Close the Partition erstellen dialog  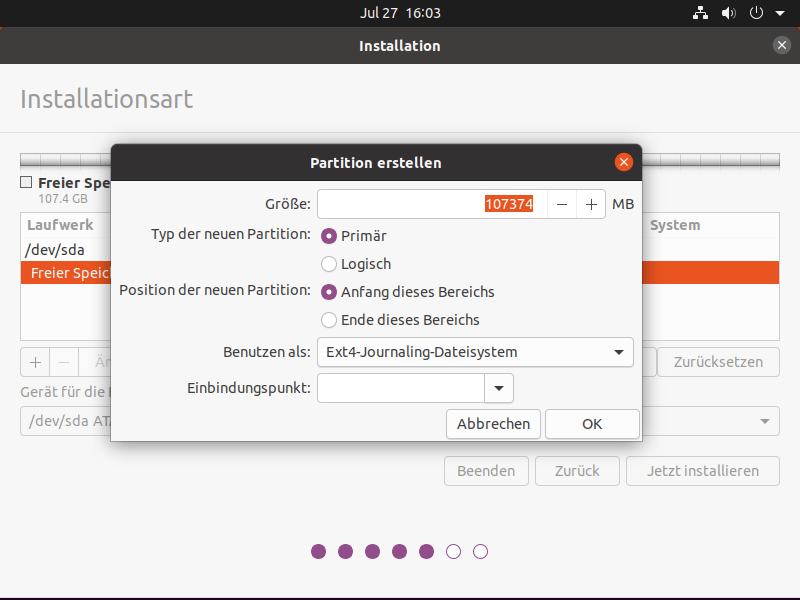pyautogui.click(x=624, y=162)
